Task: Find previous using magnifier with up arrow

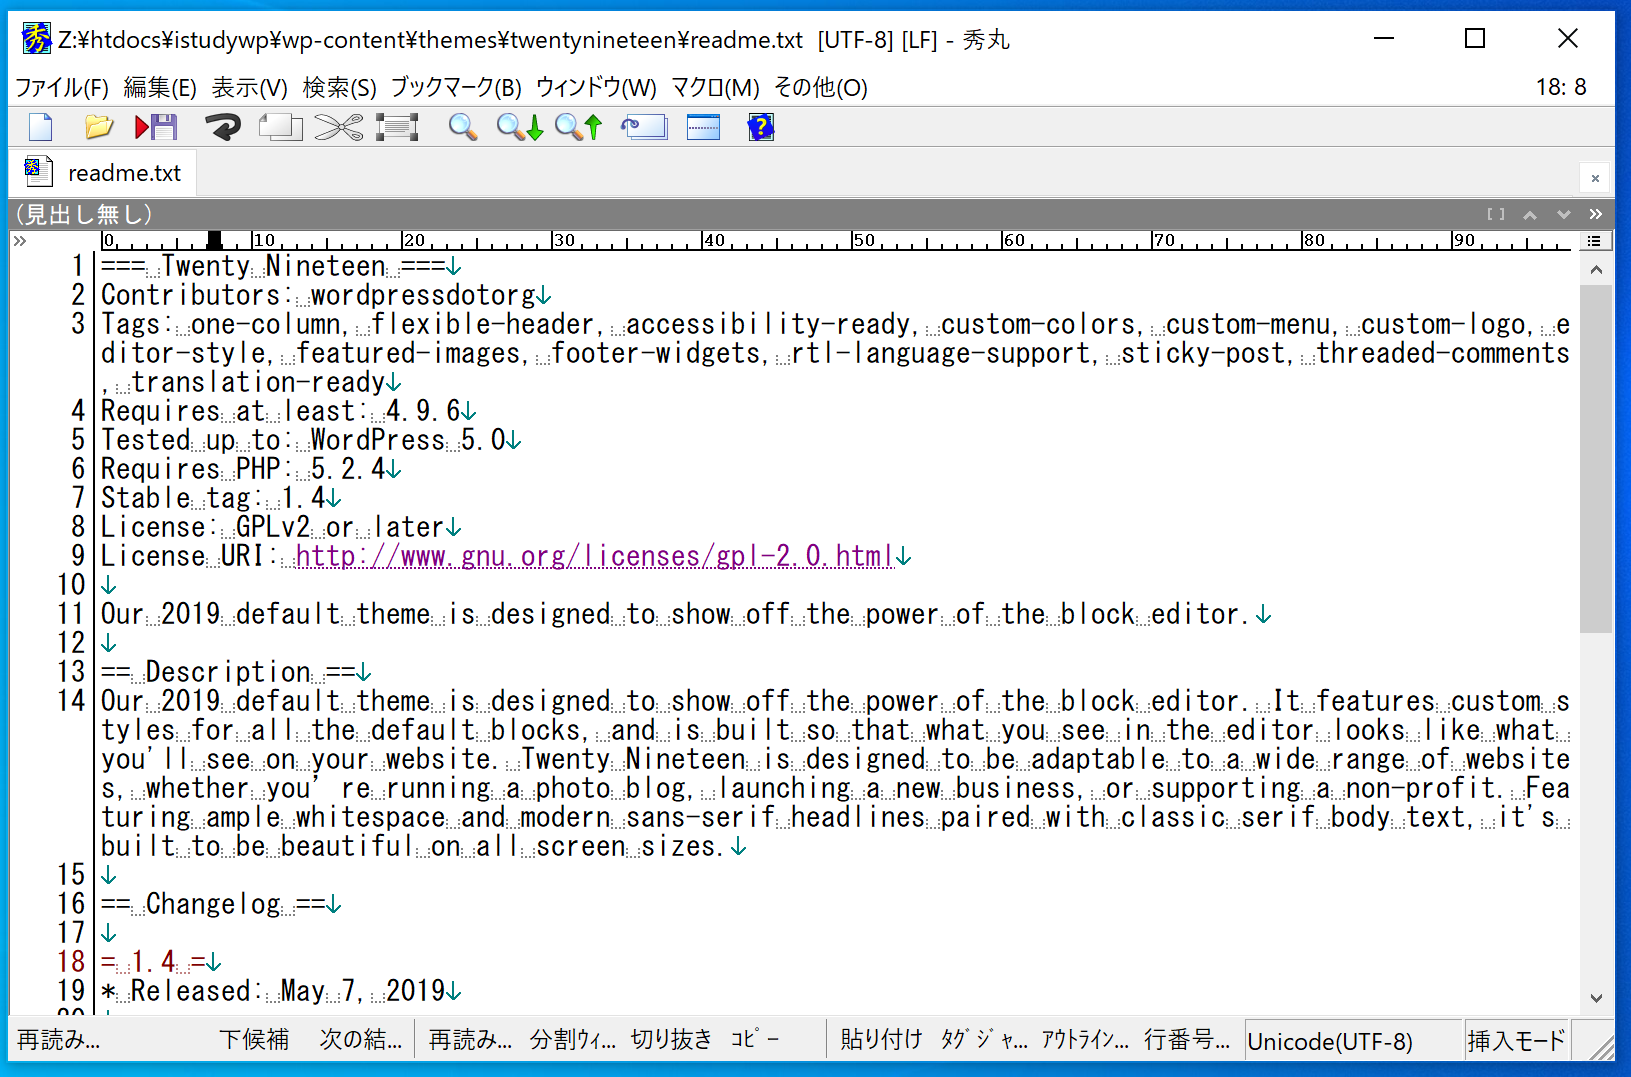Action: tap(579, 127)
